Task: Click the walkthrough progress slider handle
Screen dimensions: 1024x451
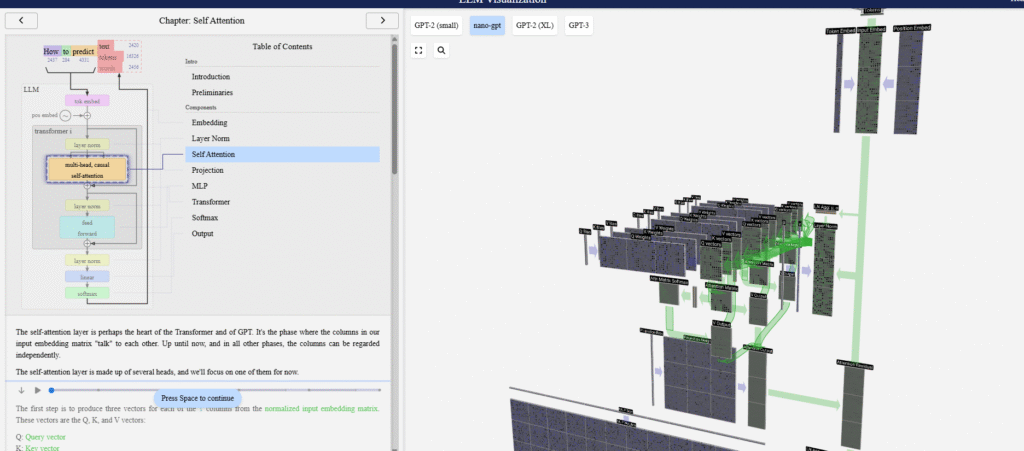Action: coord(51,390)
